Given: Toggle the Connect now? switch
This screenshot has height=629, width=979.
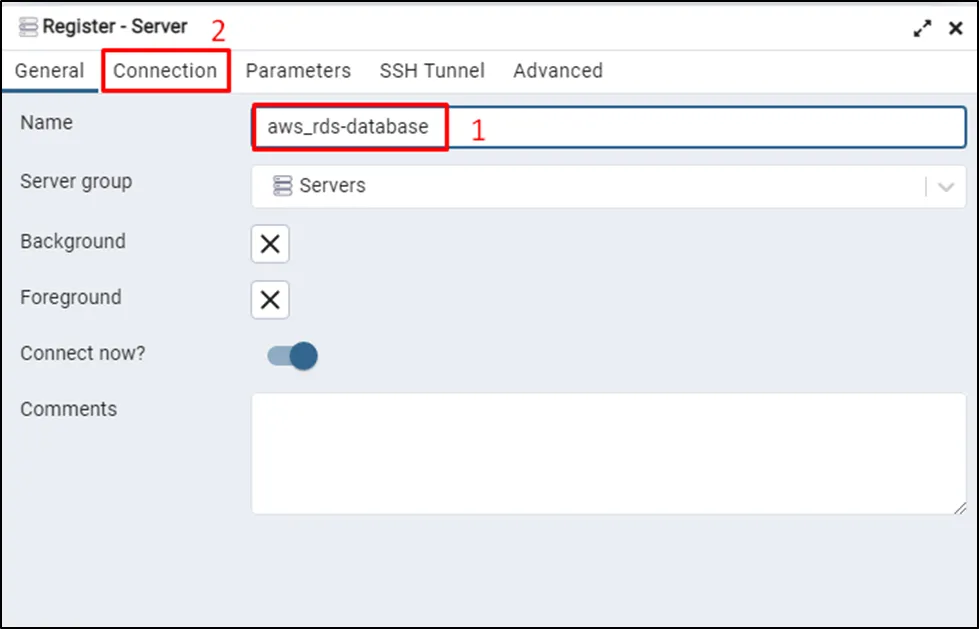Looking at the screenshot, I should pos(293,355).
